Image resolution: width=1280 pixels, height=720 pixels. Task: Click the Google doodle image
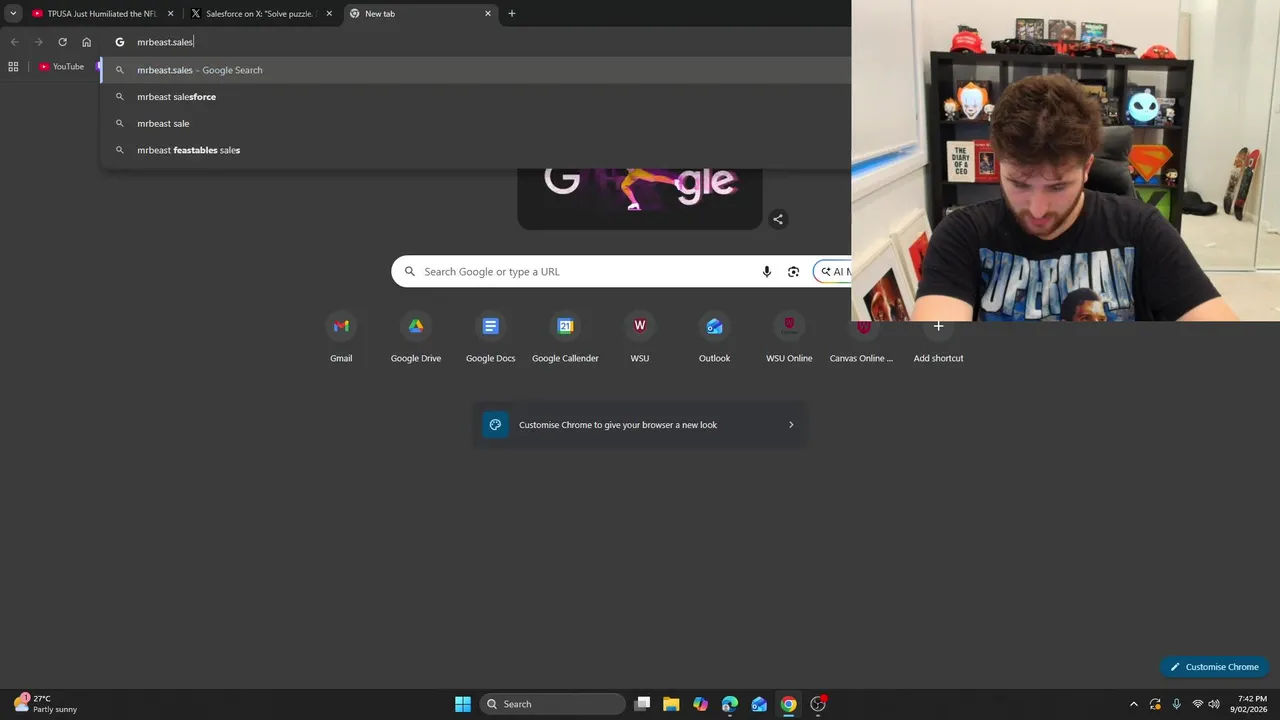pyautogui.click(x=640, y=198)
